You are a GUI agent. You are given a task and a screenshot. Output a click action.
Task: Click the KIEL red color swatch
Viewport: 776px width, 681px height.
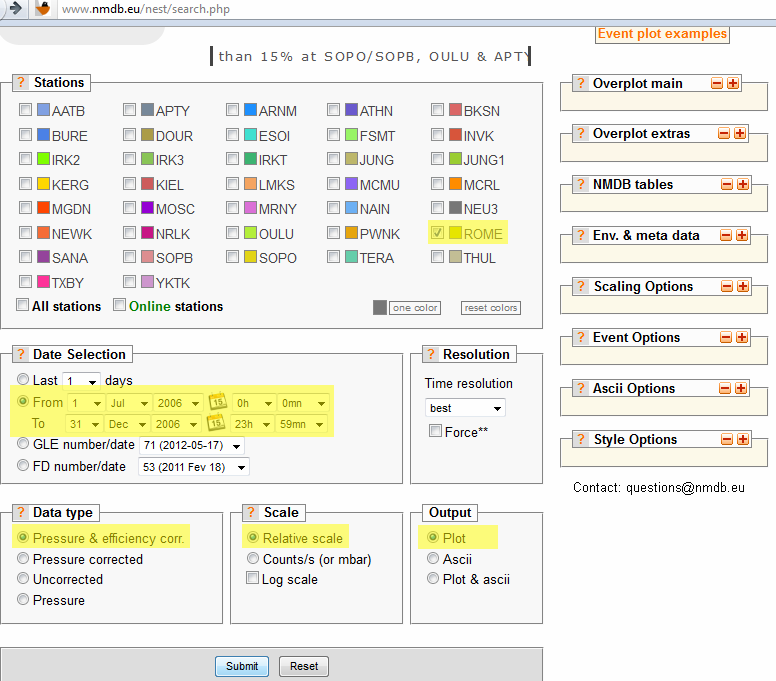click(147, 184)
